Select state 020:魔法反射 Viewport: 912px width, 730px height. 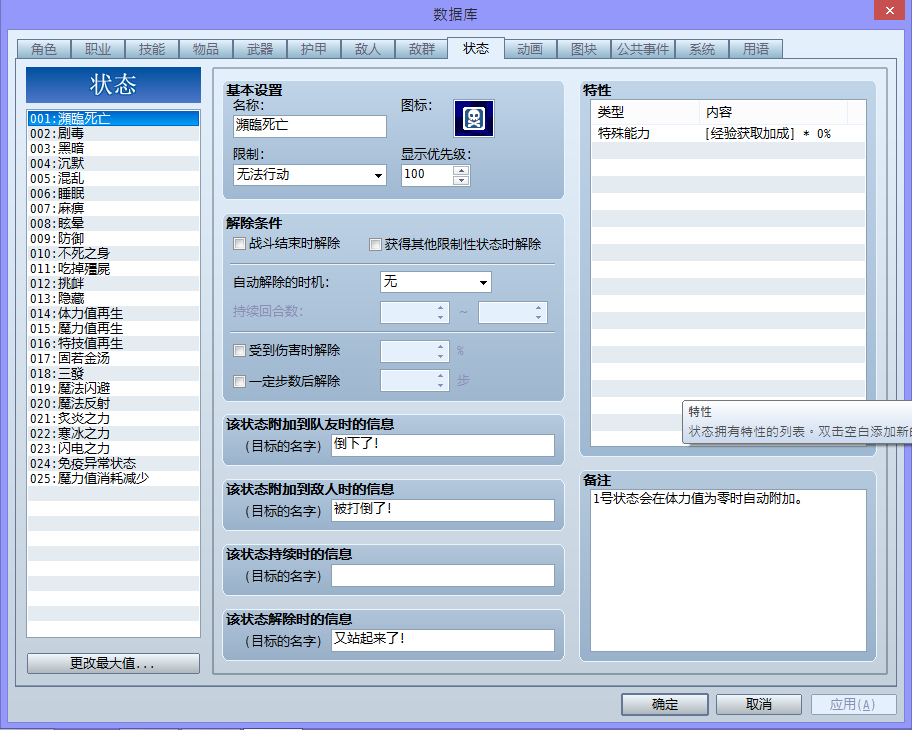click(x=113, y=404)
